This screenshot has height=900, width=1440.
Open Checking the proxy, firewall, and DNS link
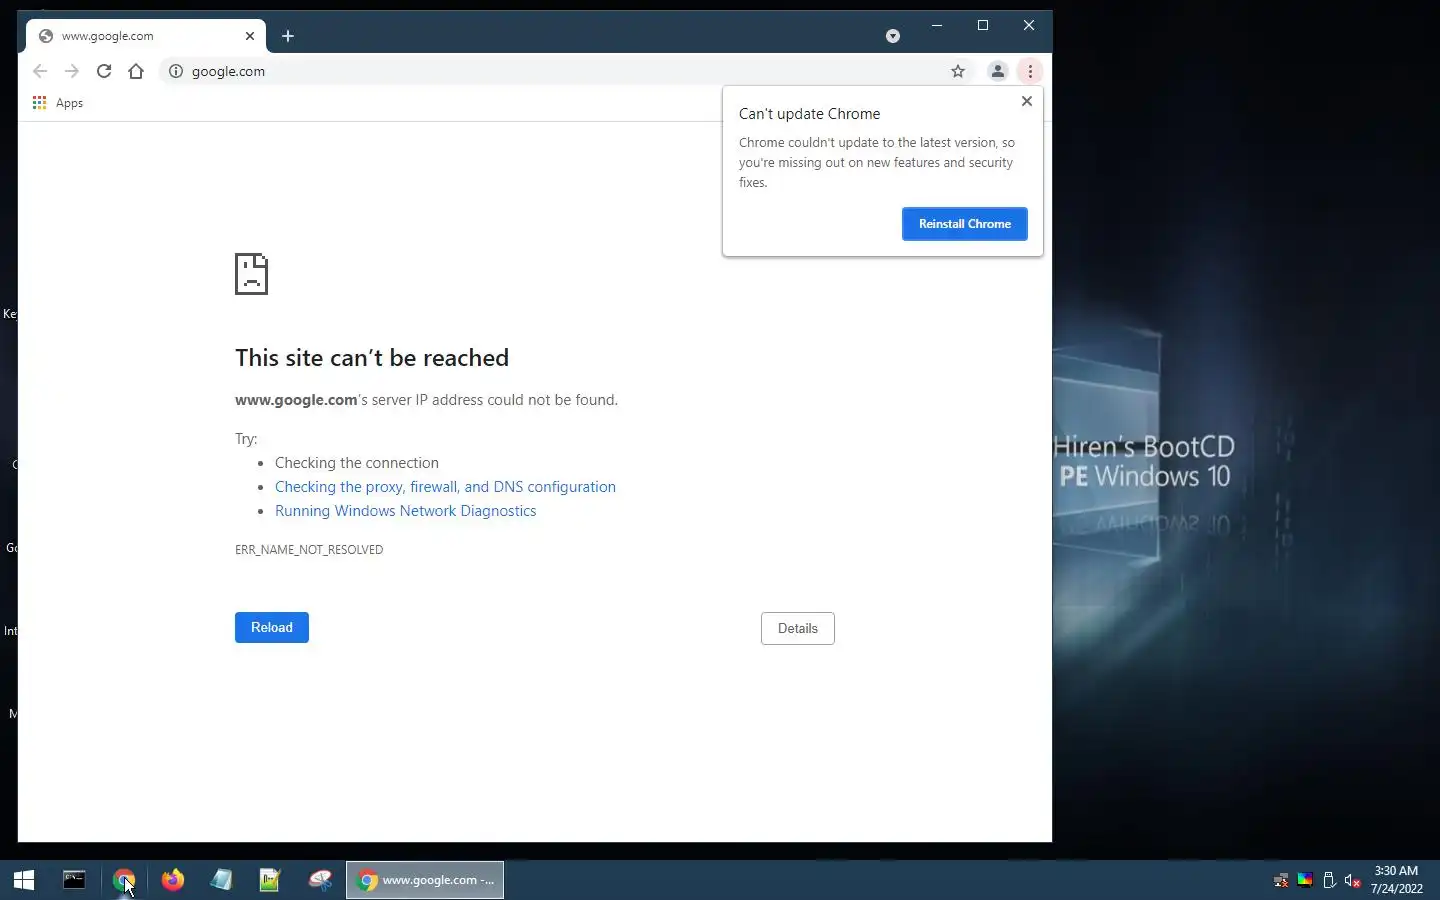pyautogui.click(x=445, y=487)
